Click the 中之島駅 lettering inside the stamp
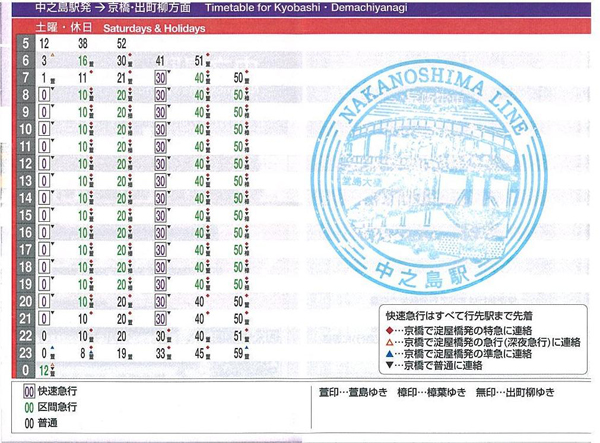Image resolution: width=600 pixels, height=443 pixels. (x=423, y=274)
